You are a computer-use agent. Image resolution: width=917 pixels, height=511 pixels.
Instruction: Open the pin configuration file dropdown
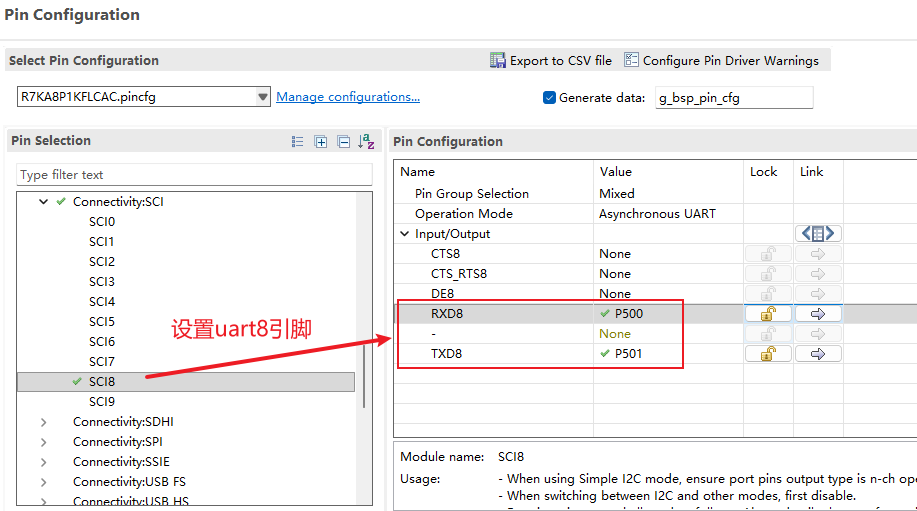pyautogui.click(x=263, y=97)
